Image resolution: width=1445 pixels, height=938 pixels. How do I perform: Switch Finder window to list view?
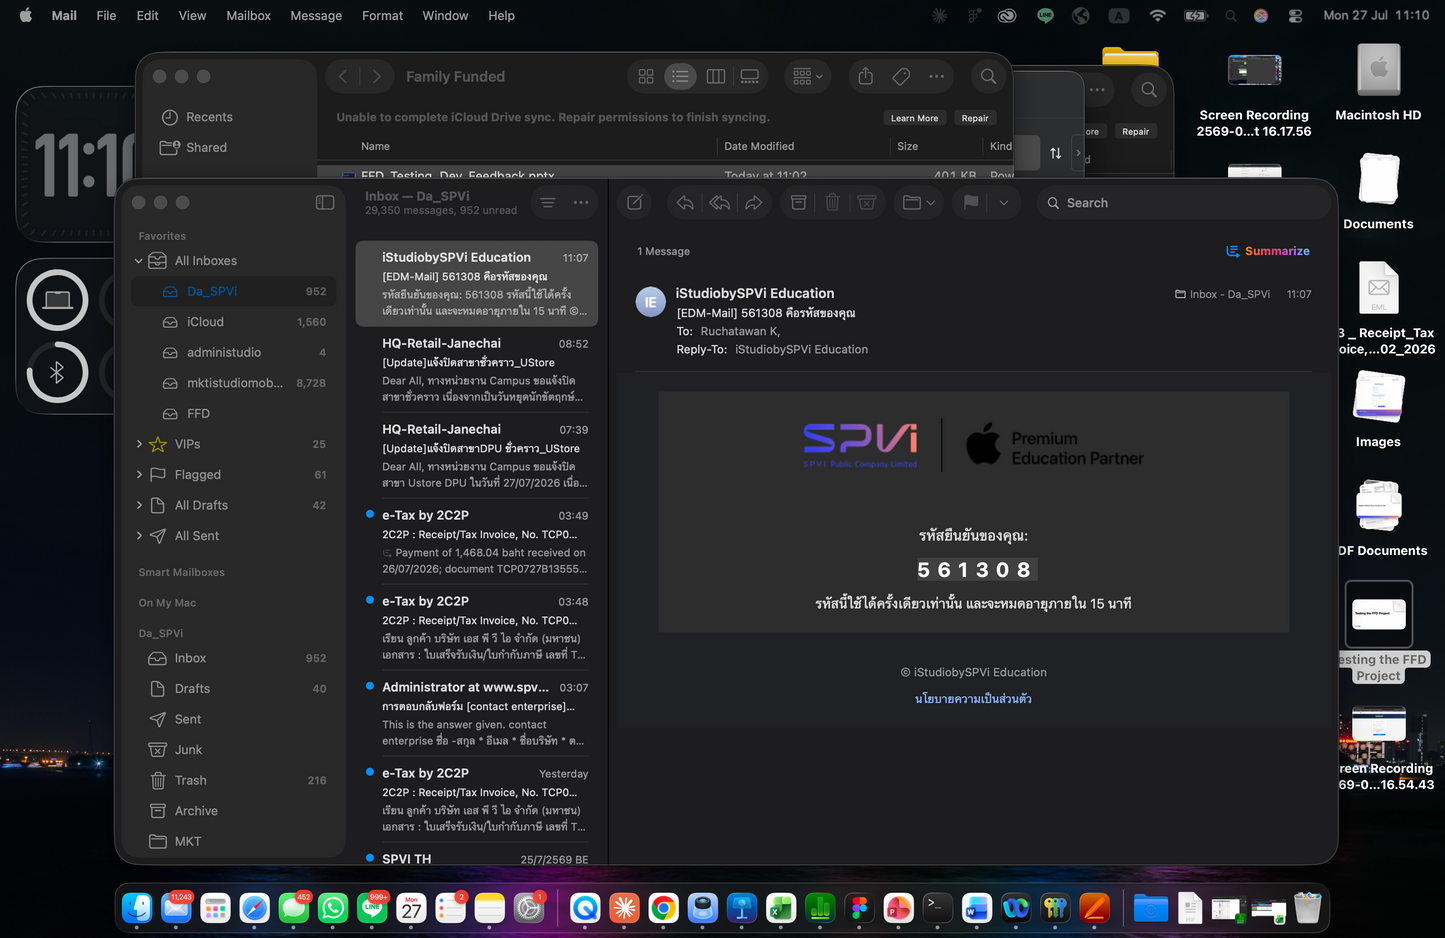[x=680, y=76]
